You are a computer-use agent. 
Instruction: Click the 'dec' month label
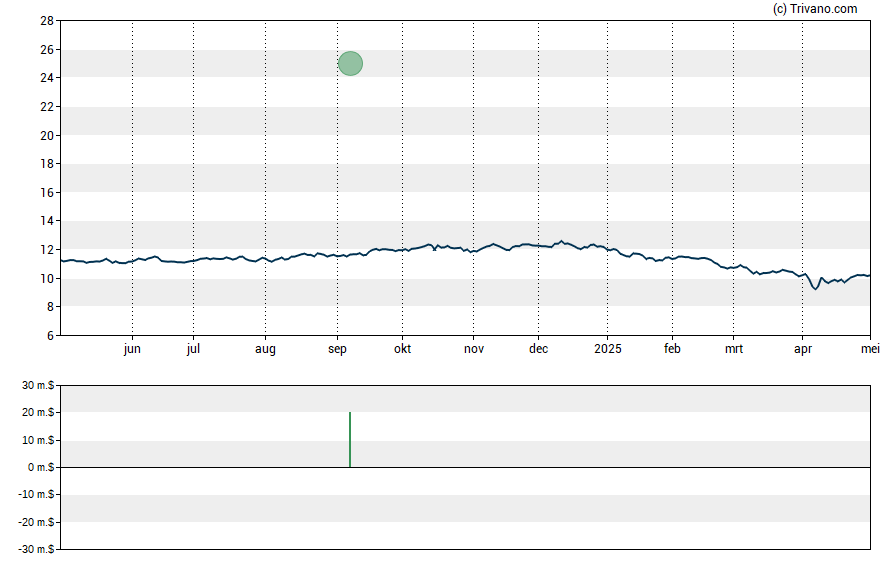(x=539, y=349)
